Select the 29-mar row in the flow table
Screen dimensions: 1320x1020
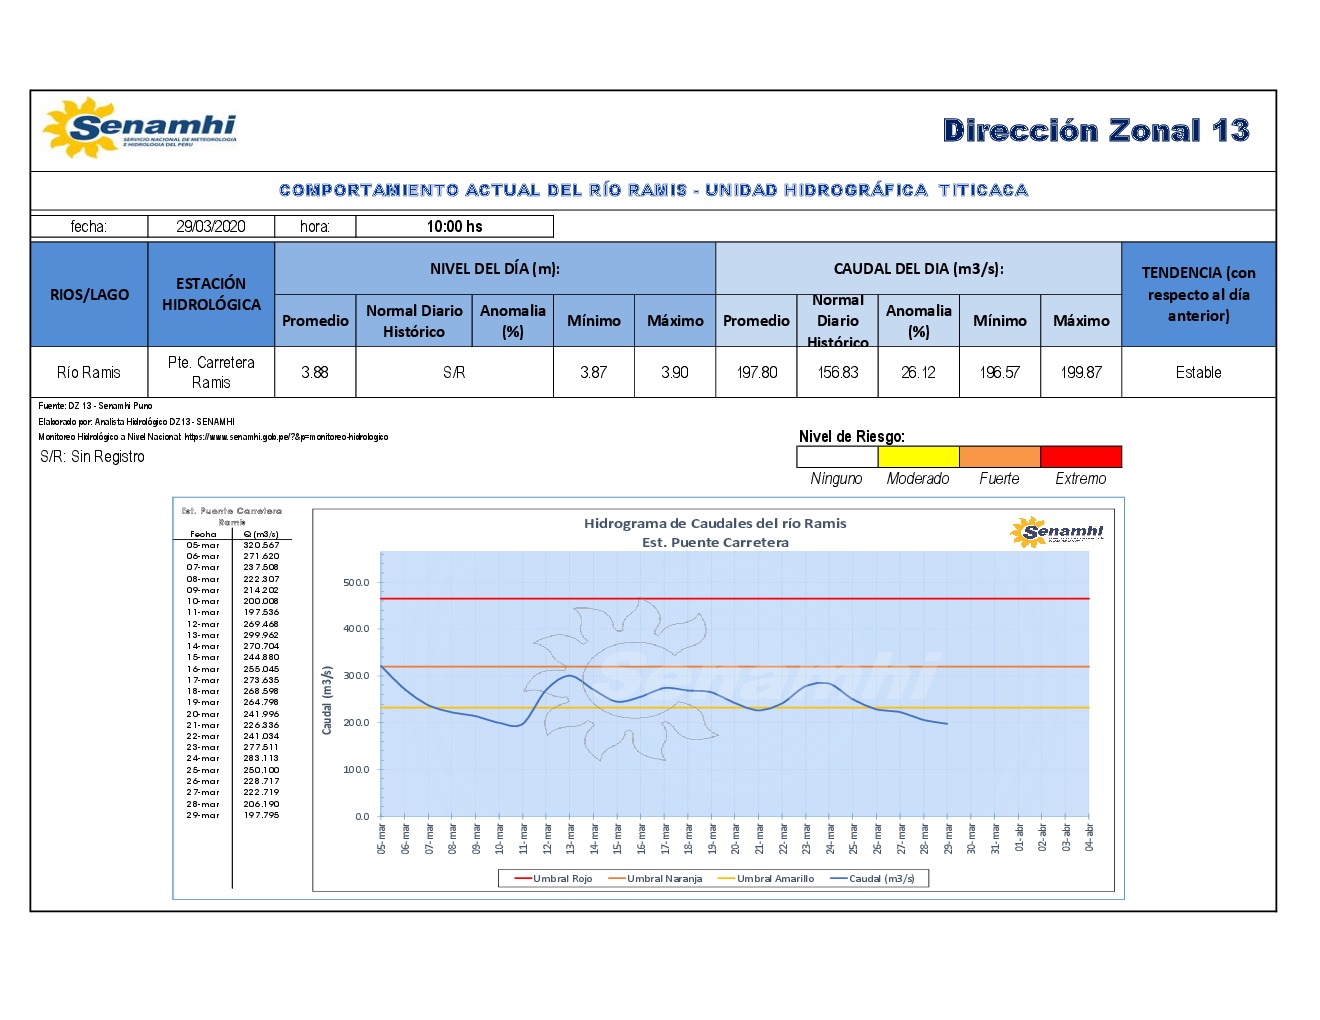coord(232,816)
